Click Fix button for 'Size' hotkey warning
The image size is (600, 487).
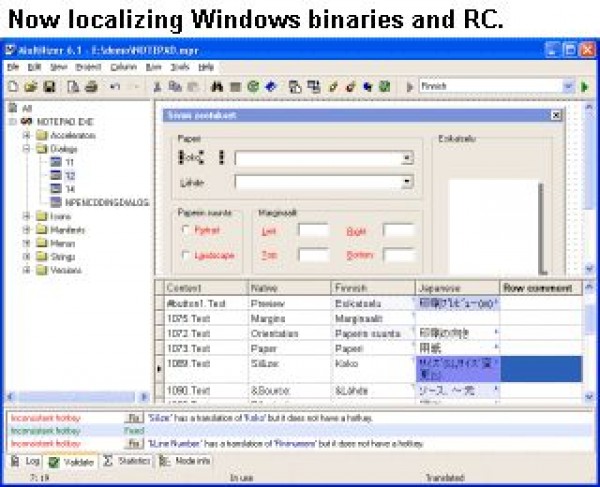134,418
